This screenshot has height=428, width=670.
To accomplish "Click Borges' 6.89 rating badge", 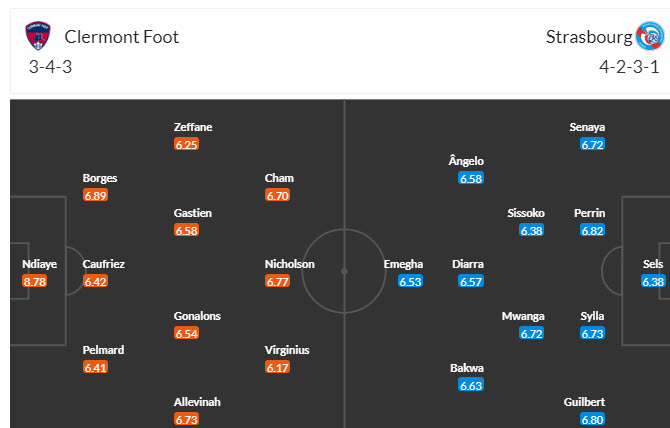I will click(x=95, y=195).
